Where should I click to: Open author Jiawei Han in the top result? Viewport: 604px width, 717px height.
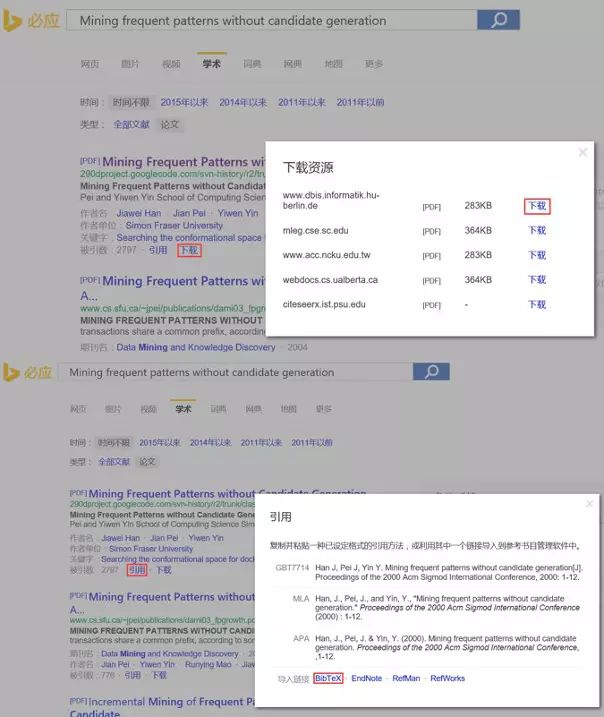coord(138,213)
